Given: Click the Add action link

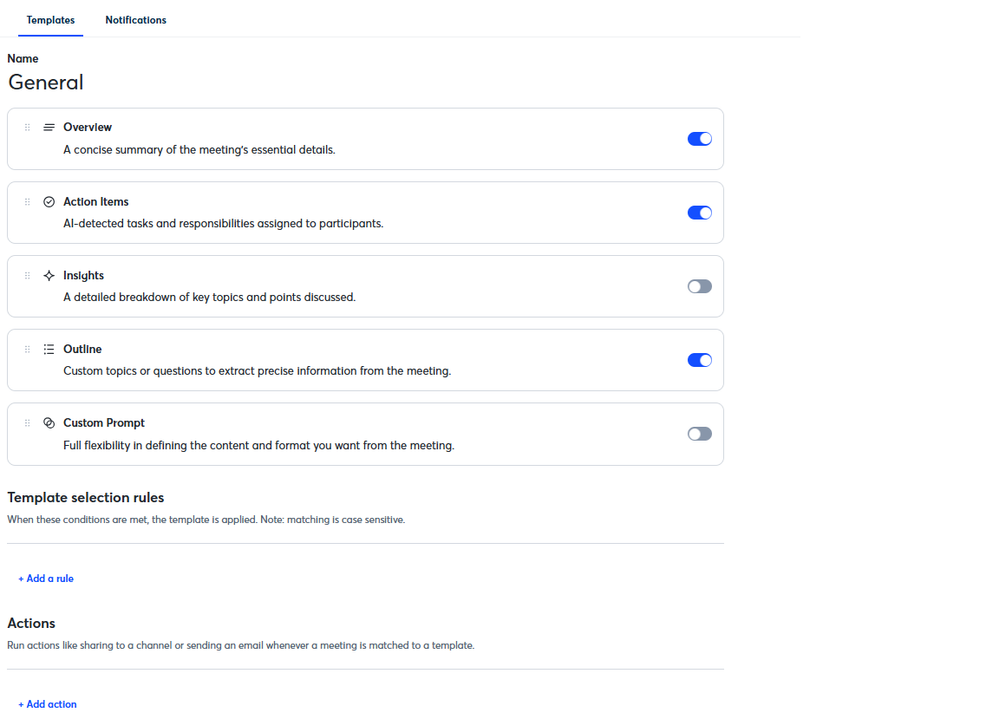Looking at the screenshot, I should [48, 705].
